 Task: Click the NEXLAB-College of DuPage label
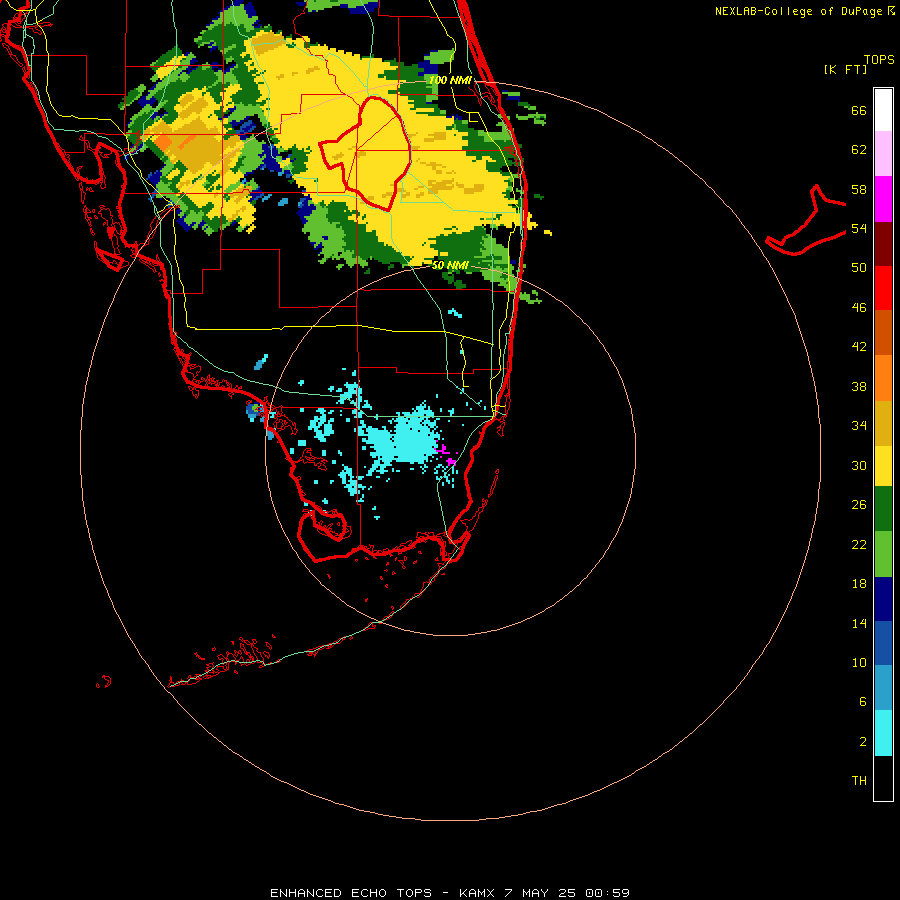pos(804,11)
